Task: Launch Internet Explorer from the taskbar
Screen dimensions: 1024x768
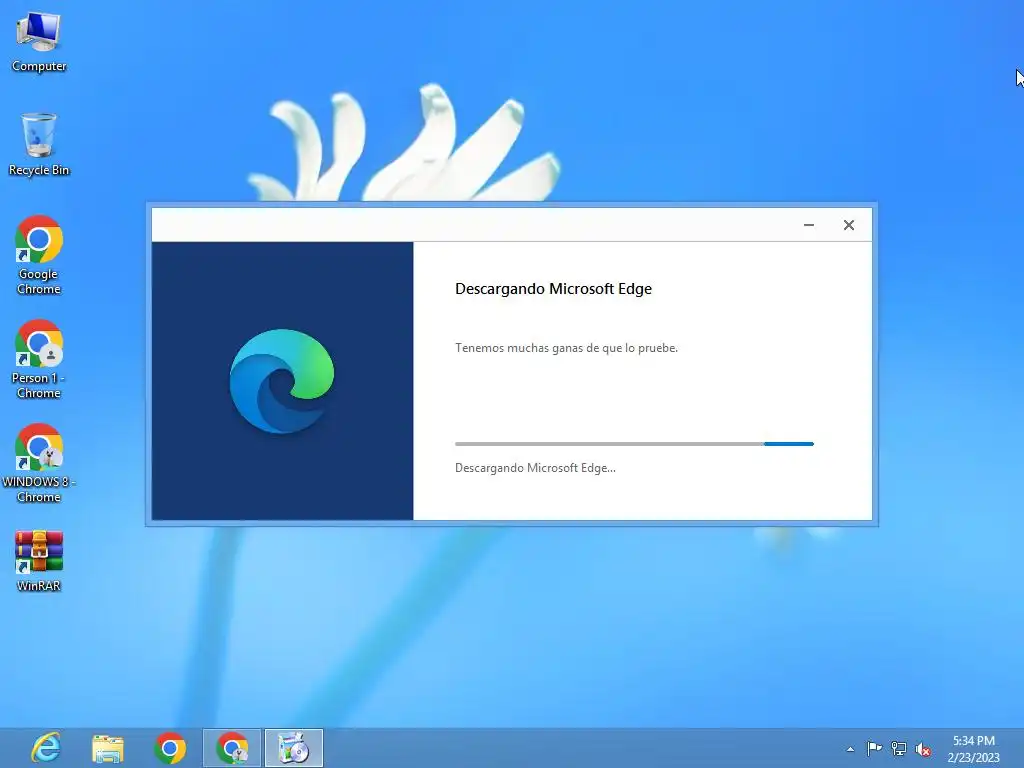Action: 46,748
